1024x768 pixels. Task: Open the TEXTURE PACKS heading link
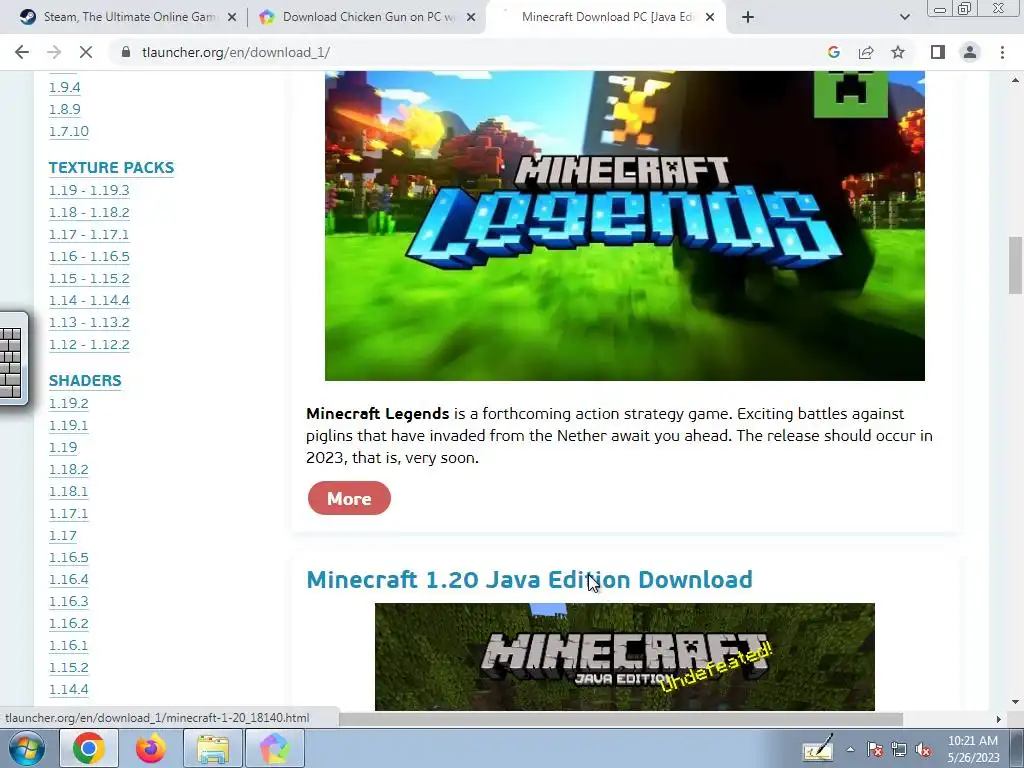click(111, 168)
